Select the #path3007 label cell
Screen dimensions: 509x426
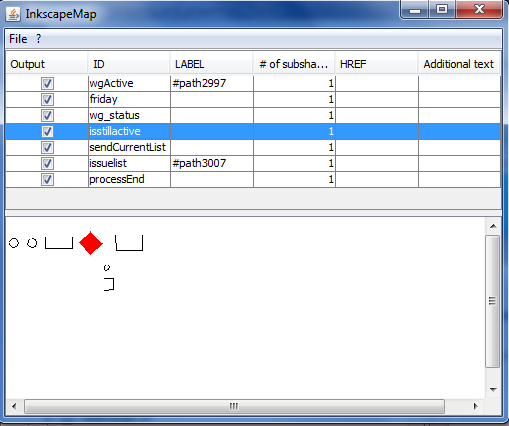(212, 163)
